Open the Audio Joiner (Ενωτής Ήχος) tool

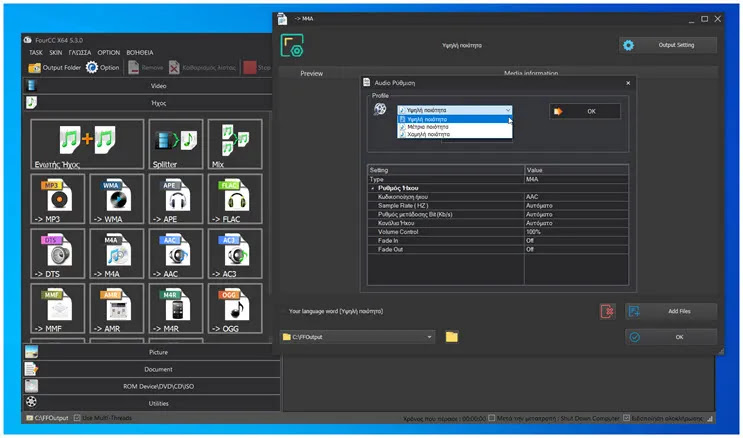(87, 144)
